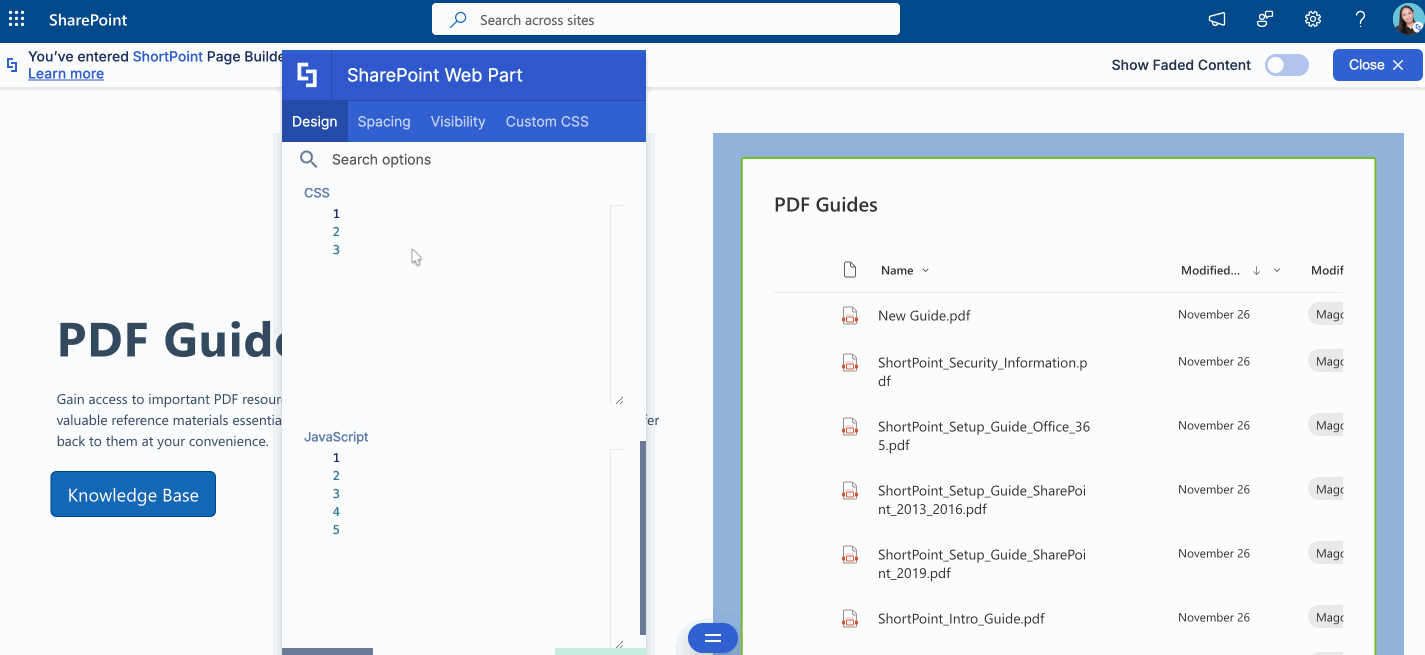Click the Knowledge Base button

point(133,494)
